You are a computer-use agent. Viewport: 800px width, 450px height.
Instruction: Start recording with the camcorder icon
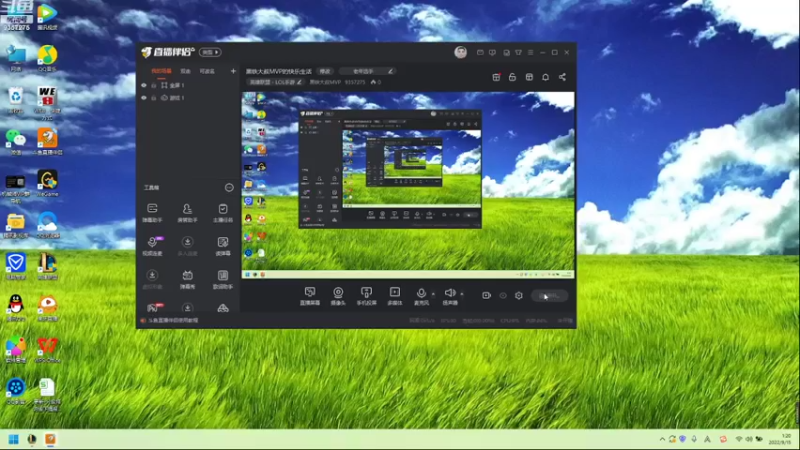tap(486, 295)
